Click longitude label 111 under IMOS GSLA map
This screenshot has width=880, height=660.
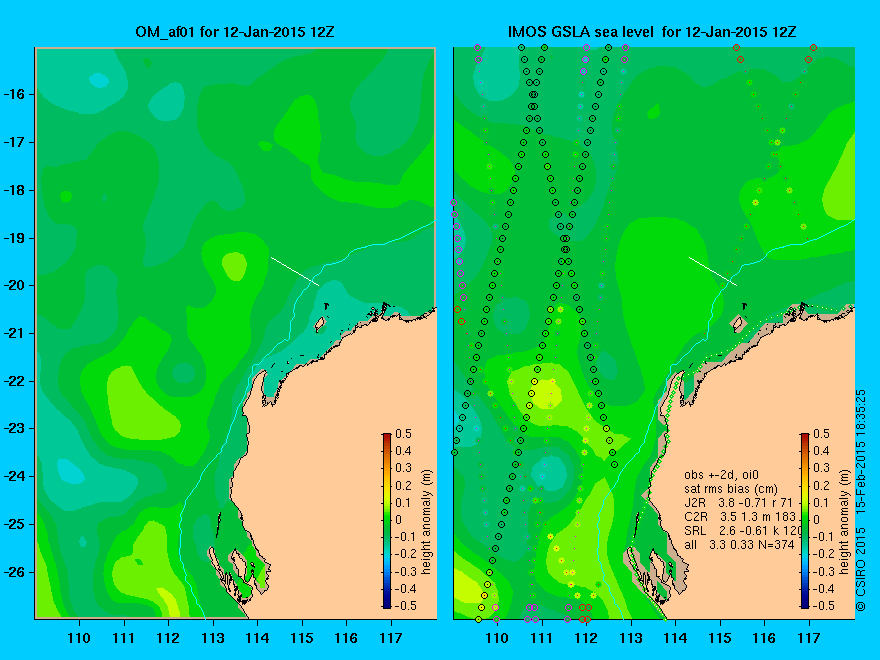[542, 638]
